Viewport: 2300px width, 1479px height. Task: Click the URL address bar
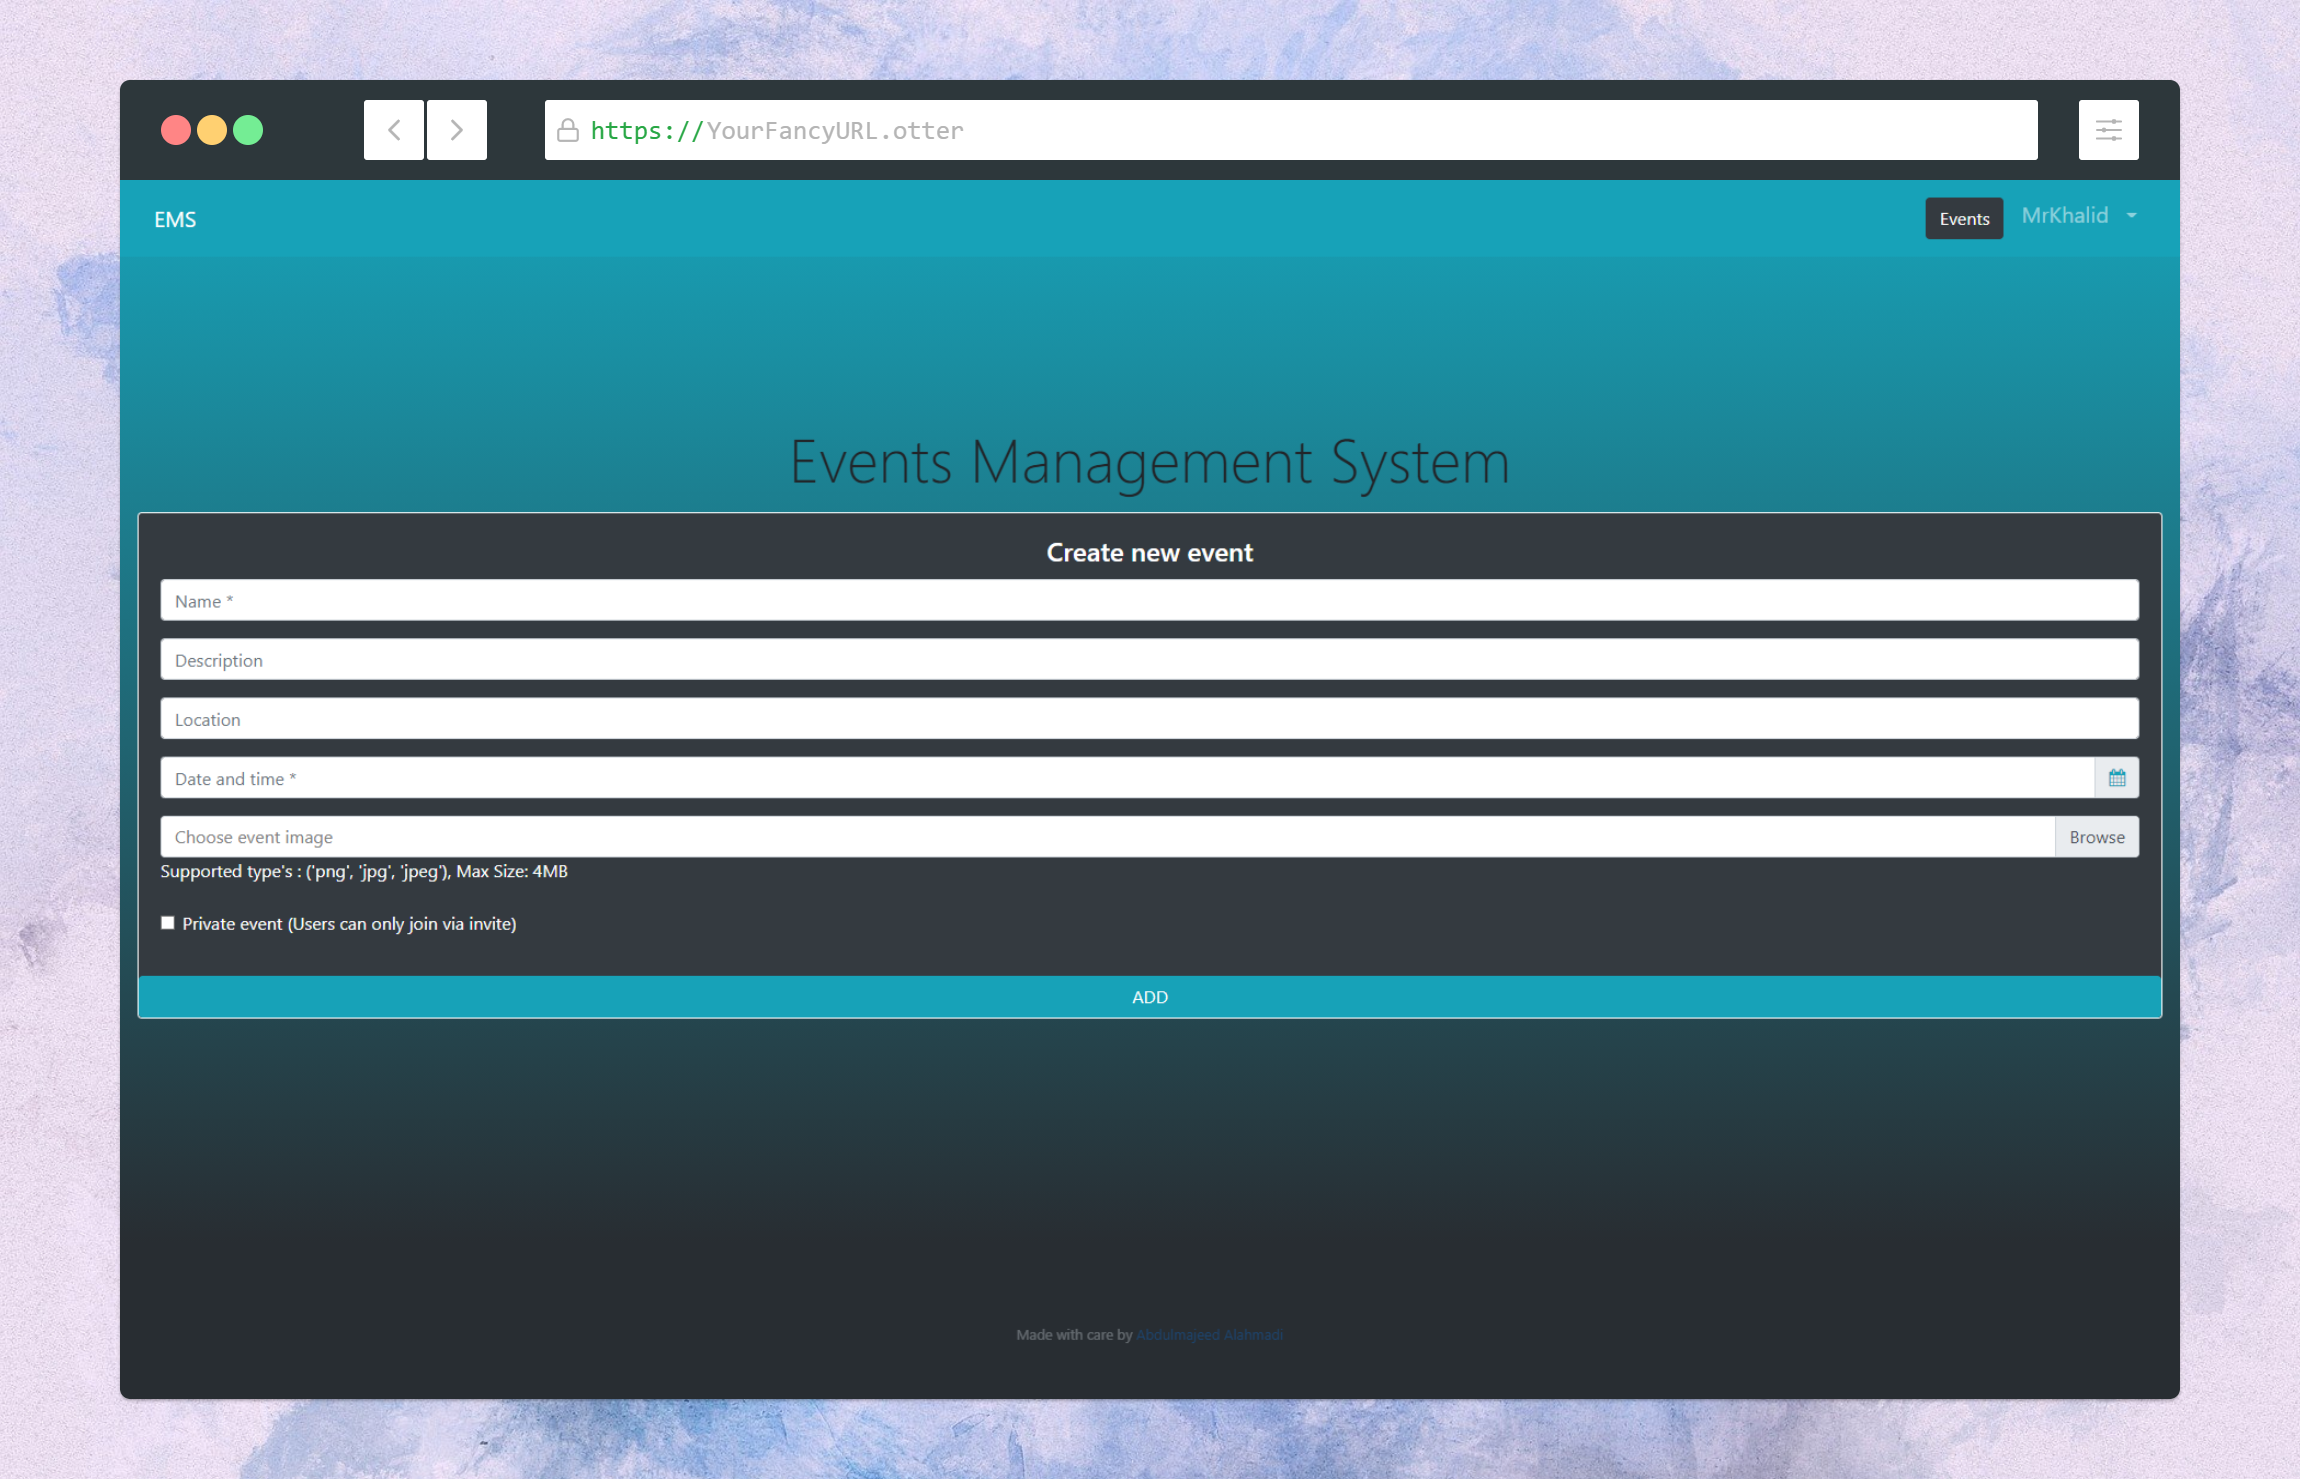coord(1290,131)
